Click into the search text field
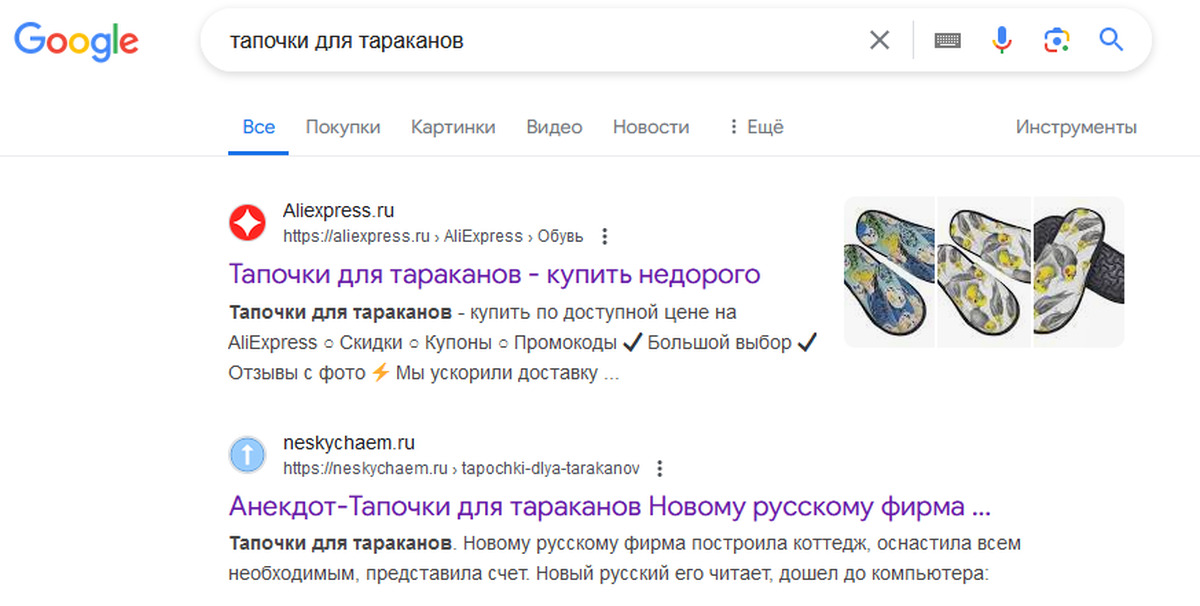Image resolution: width=1200 pixels, height=606 pixels. (540, 40)
